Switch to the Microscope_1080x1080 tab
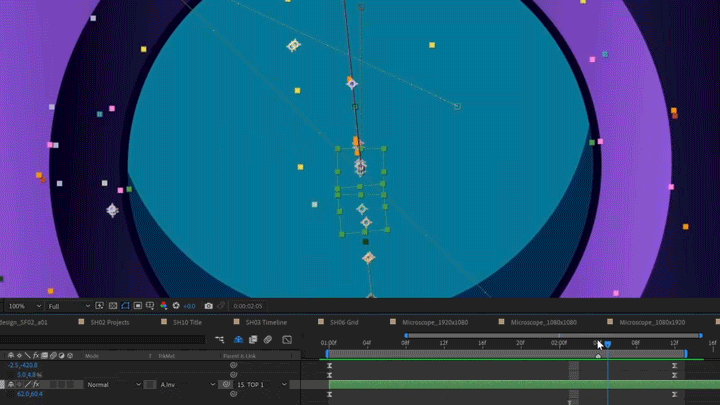720x405 pixels. (544, 322)
